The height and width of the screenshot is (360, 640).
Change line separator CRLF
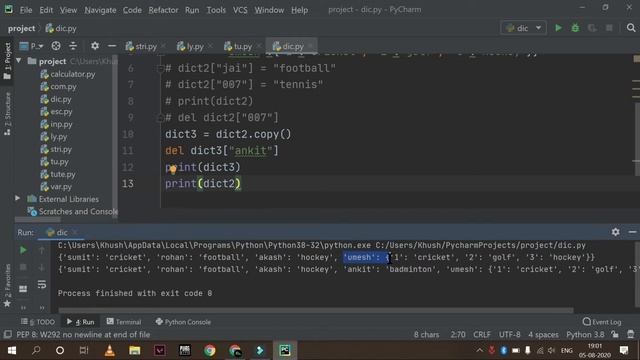pyautogui.click(x=482, y=334)
